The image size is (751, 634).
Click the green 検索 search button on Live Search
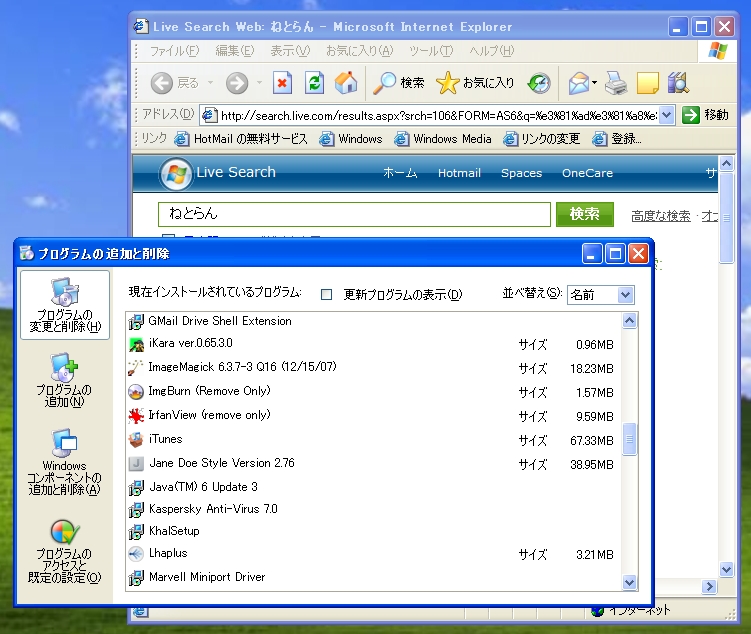pos(585,214)
